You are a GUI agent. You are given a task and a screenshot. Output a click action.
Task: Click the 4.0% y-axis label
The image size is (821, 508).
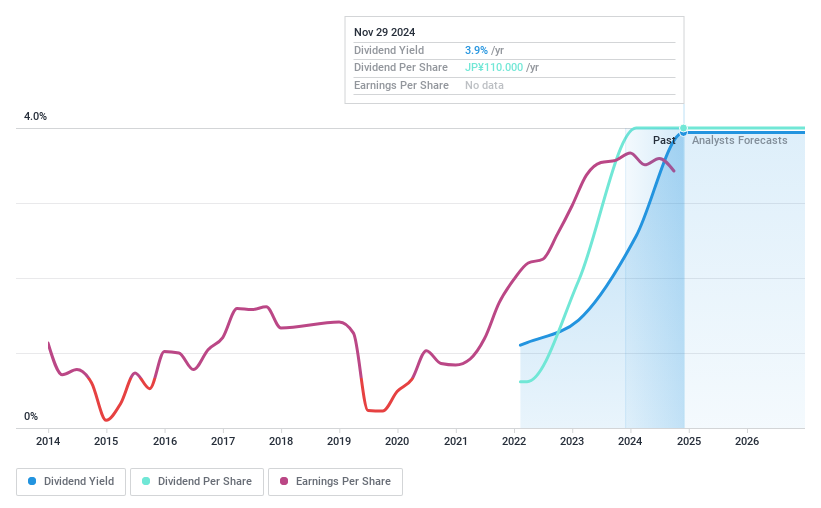click(35, 117)
